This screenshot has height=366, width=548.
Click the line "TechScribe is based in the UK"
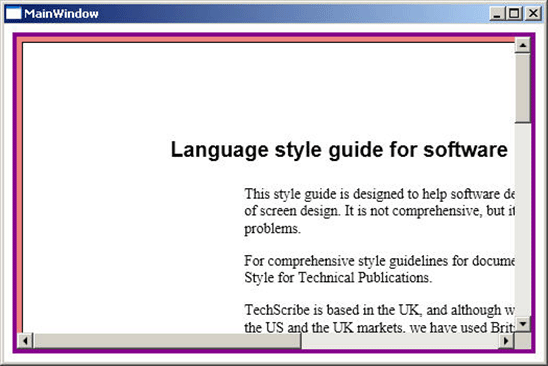point(380,310)
